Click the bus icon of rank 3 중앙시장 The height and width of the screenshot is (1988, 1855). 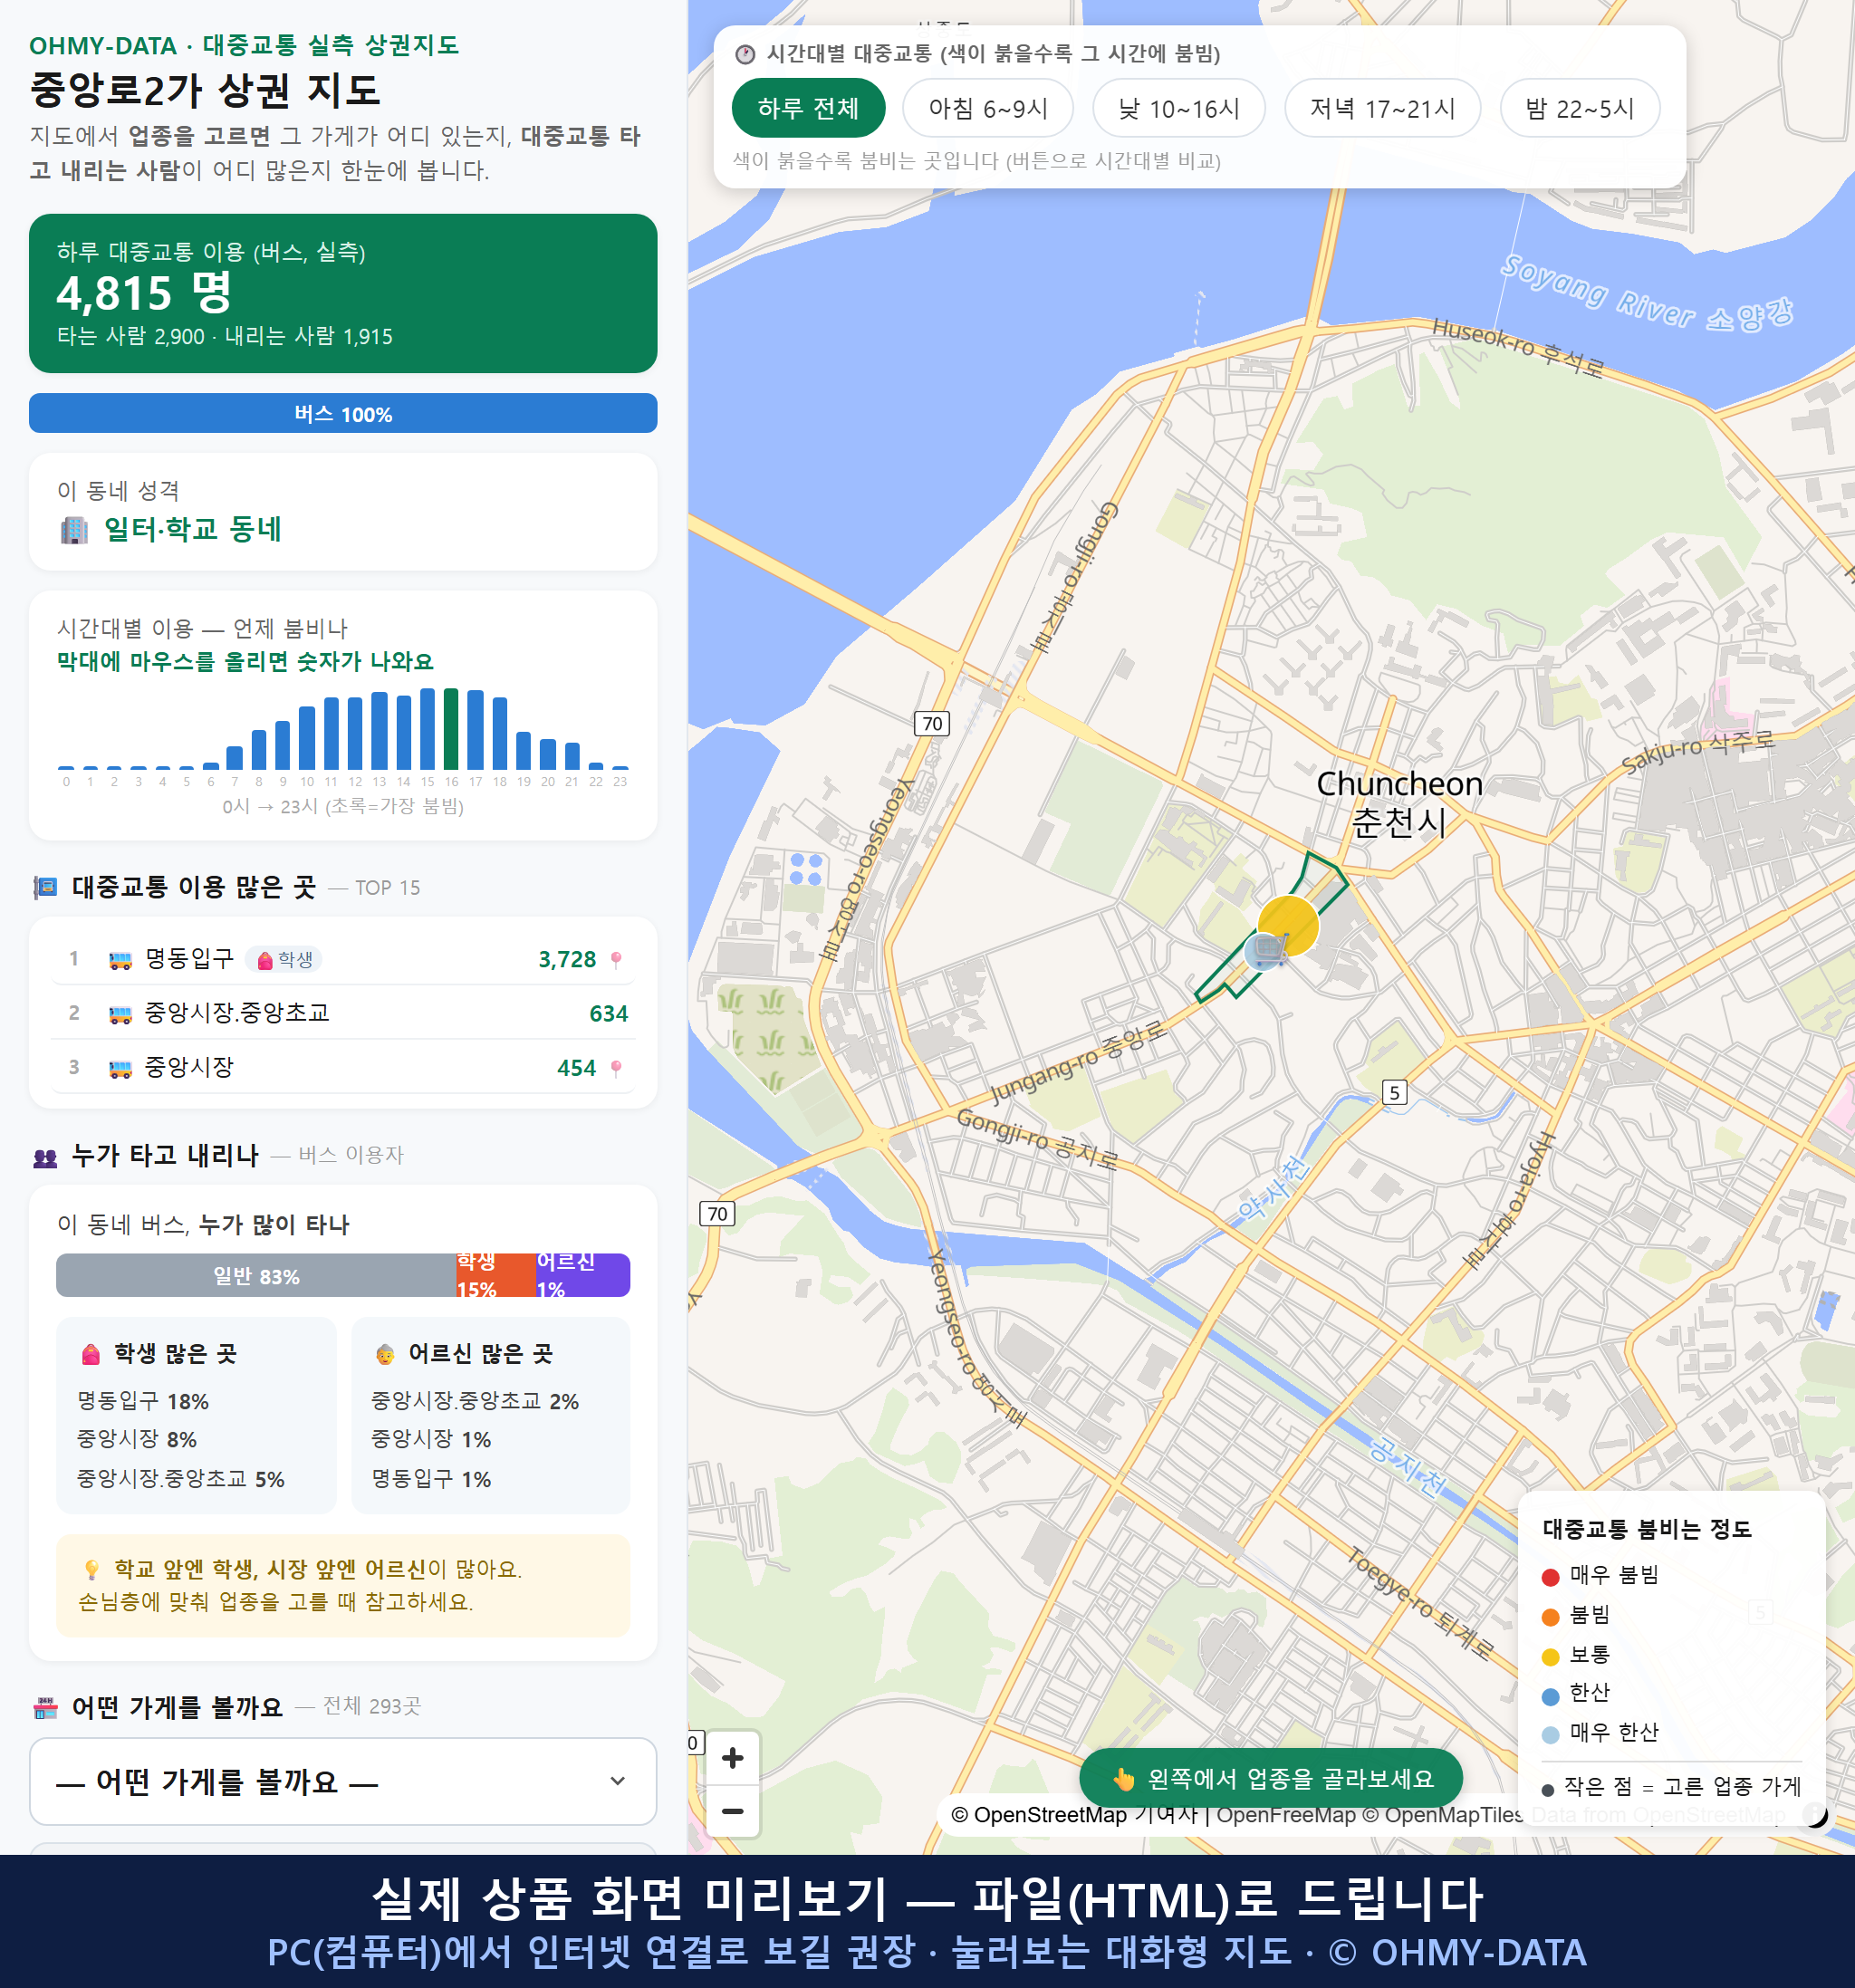click(120, 1068)
